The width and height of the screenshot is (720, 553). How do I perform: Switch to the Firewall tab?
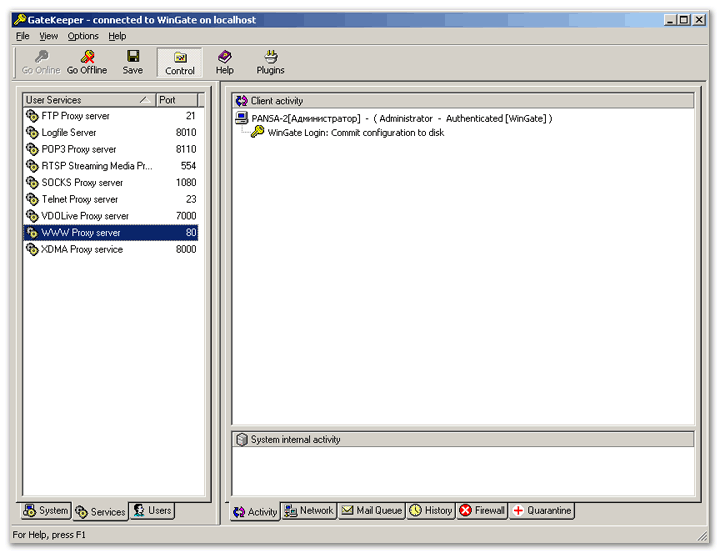point(483,511)
